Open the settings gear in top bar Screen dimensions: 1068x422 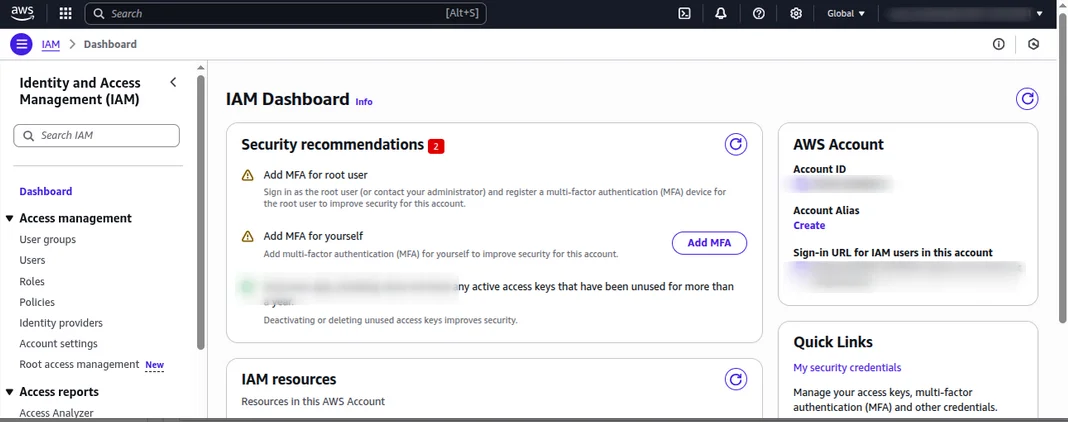(796, 14)
